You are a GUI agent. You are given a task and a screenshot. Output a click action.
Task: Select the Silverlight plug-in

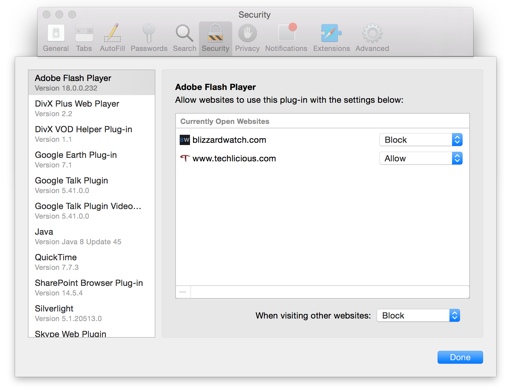tap(92, 314)
